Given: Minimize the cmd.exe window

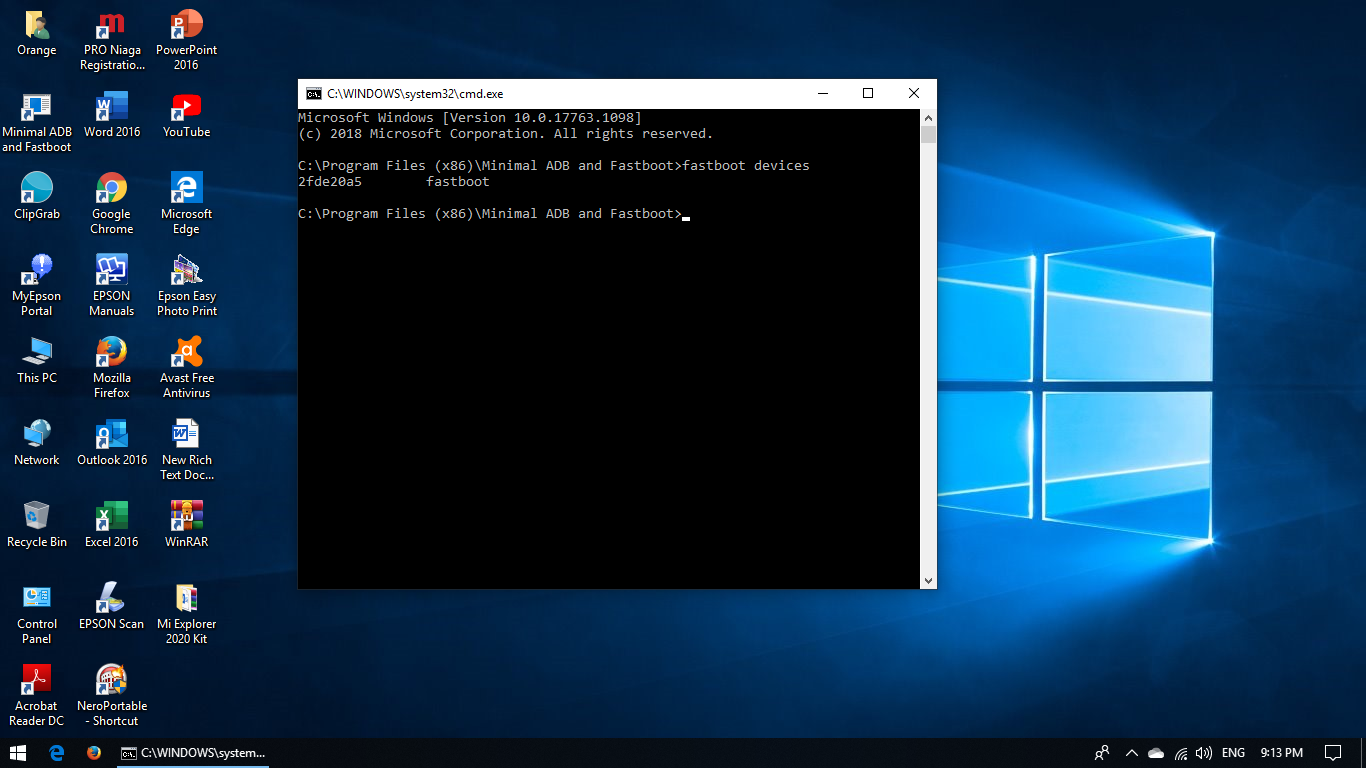Looking at the screenshot, I should pos(822,94).
